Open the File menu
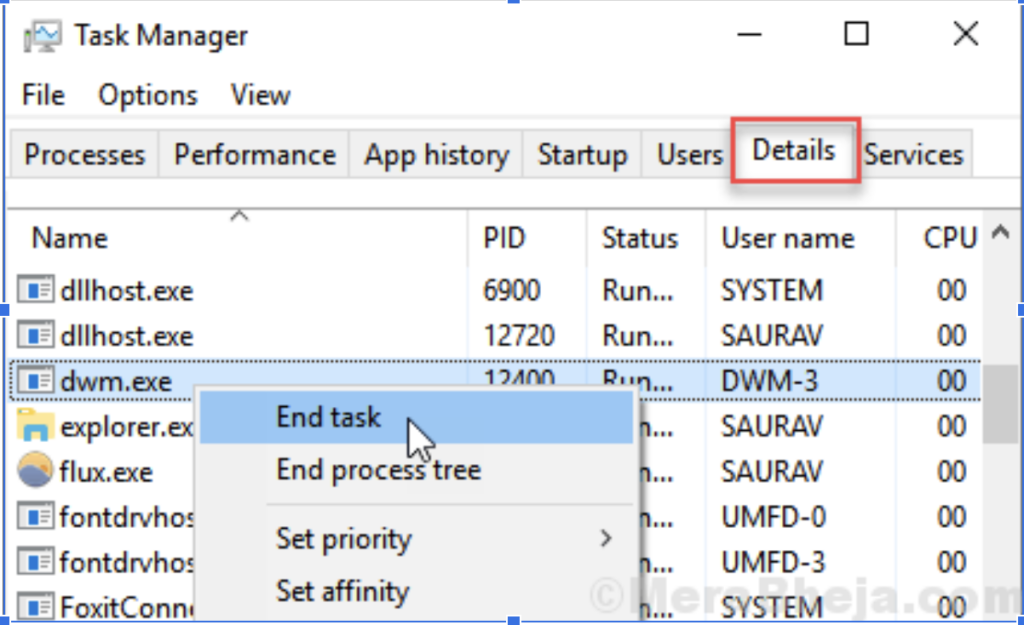 pos(42,95)
